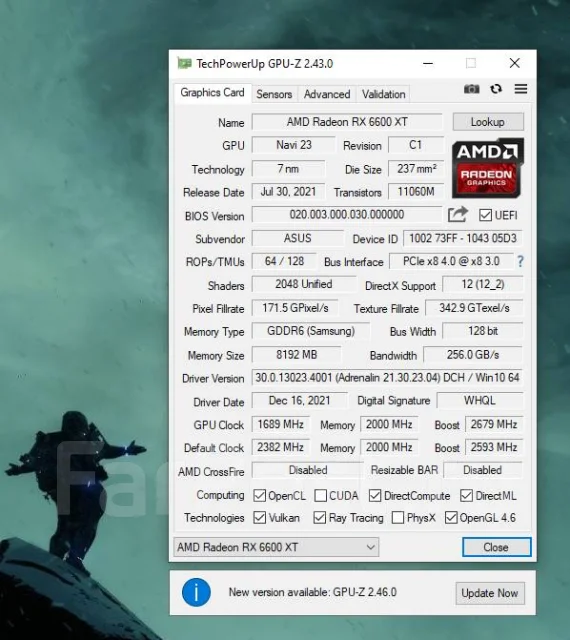This screenshot has height=640, width=570.
Task: Click the Boost value 2679 MHz
Action: [494, 424]
